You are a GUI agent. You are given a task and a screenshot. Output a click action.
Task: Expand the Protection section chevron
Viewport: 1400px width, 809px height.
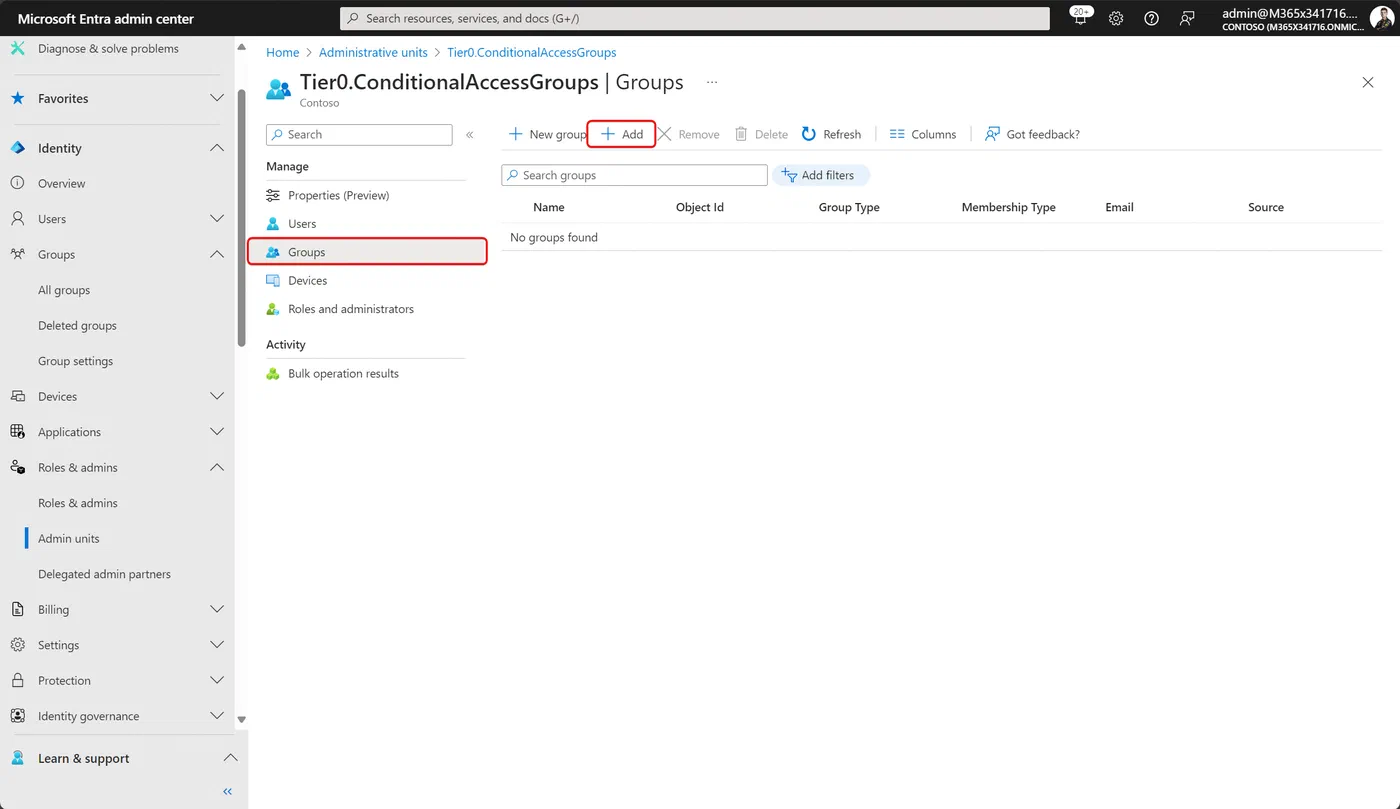217,680
